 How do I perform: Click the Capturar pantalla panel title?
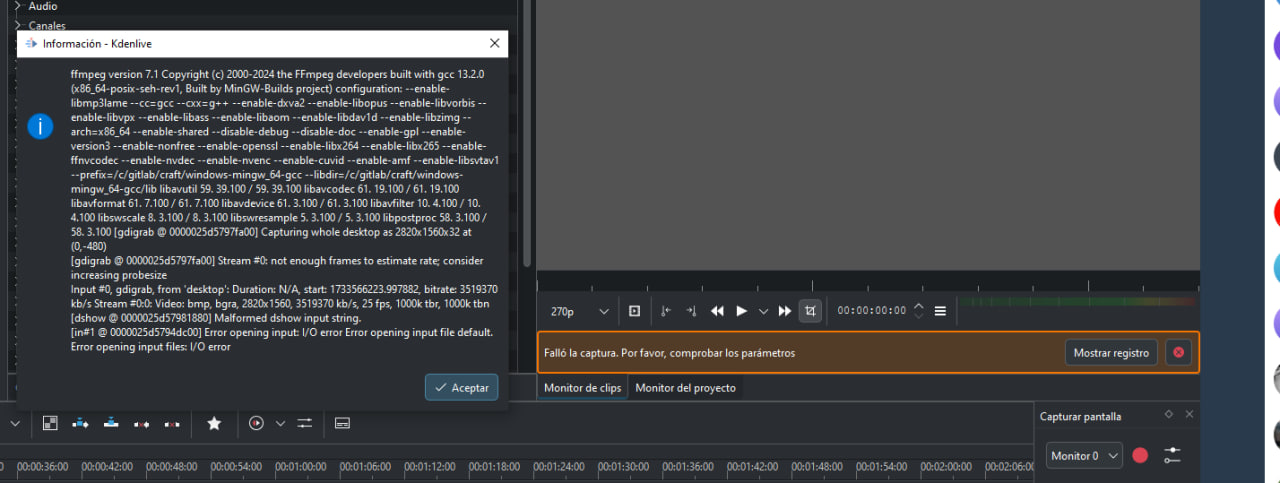pyautogui.click(x=1080, y=416)
